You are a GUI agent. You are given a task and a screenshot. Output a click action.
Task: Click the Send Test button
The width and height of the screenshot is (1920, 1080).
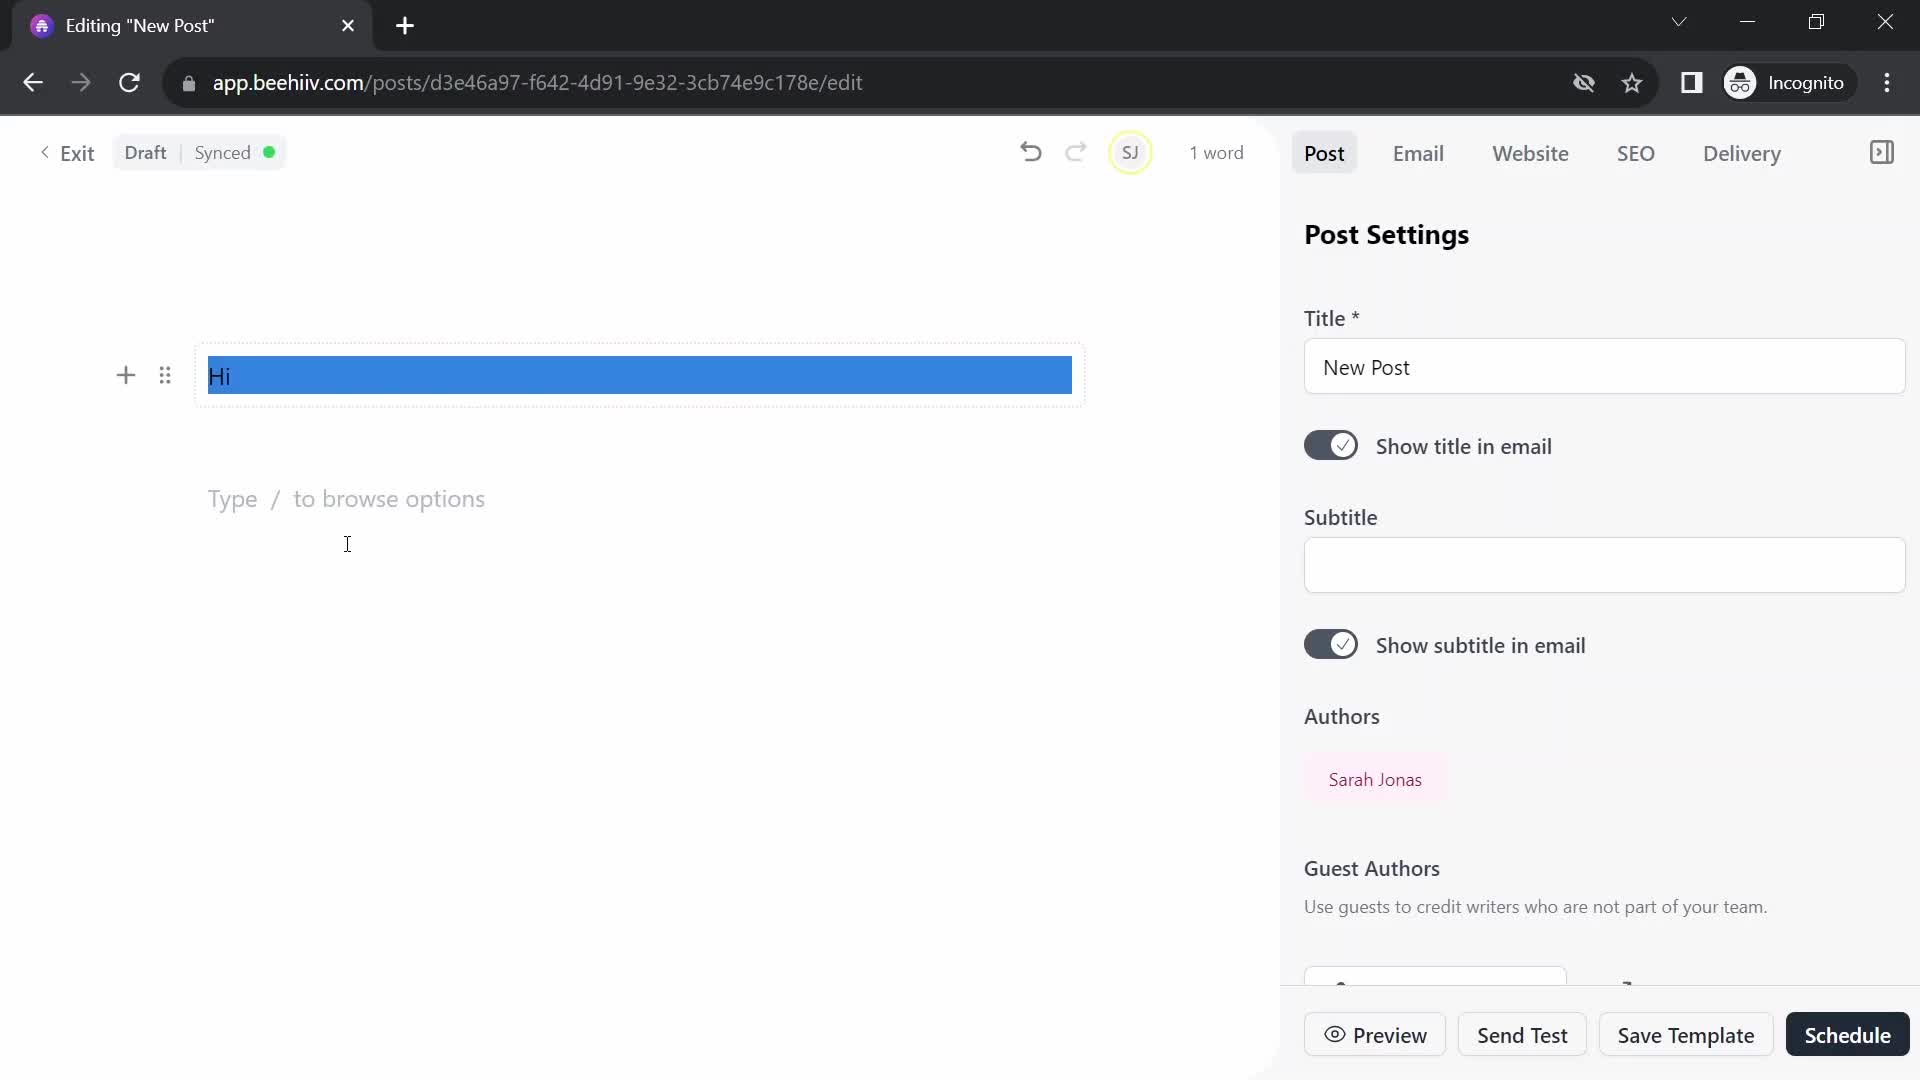[1522, 1035]
